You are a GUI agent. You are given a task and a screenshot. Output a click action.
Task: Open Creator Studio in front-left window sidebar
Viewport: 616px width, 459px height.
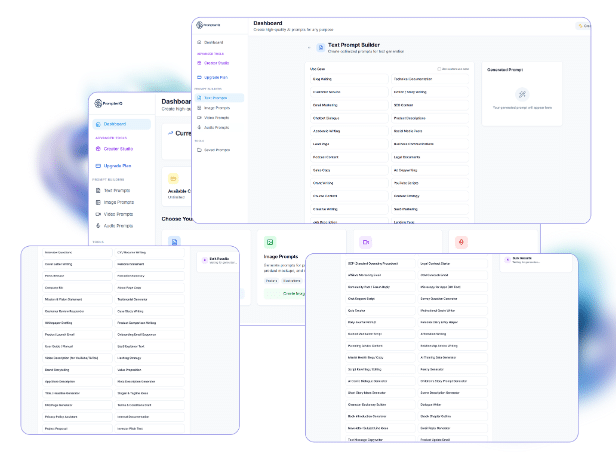click(118, 148)
